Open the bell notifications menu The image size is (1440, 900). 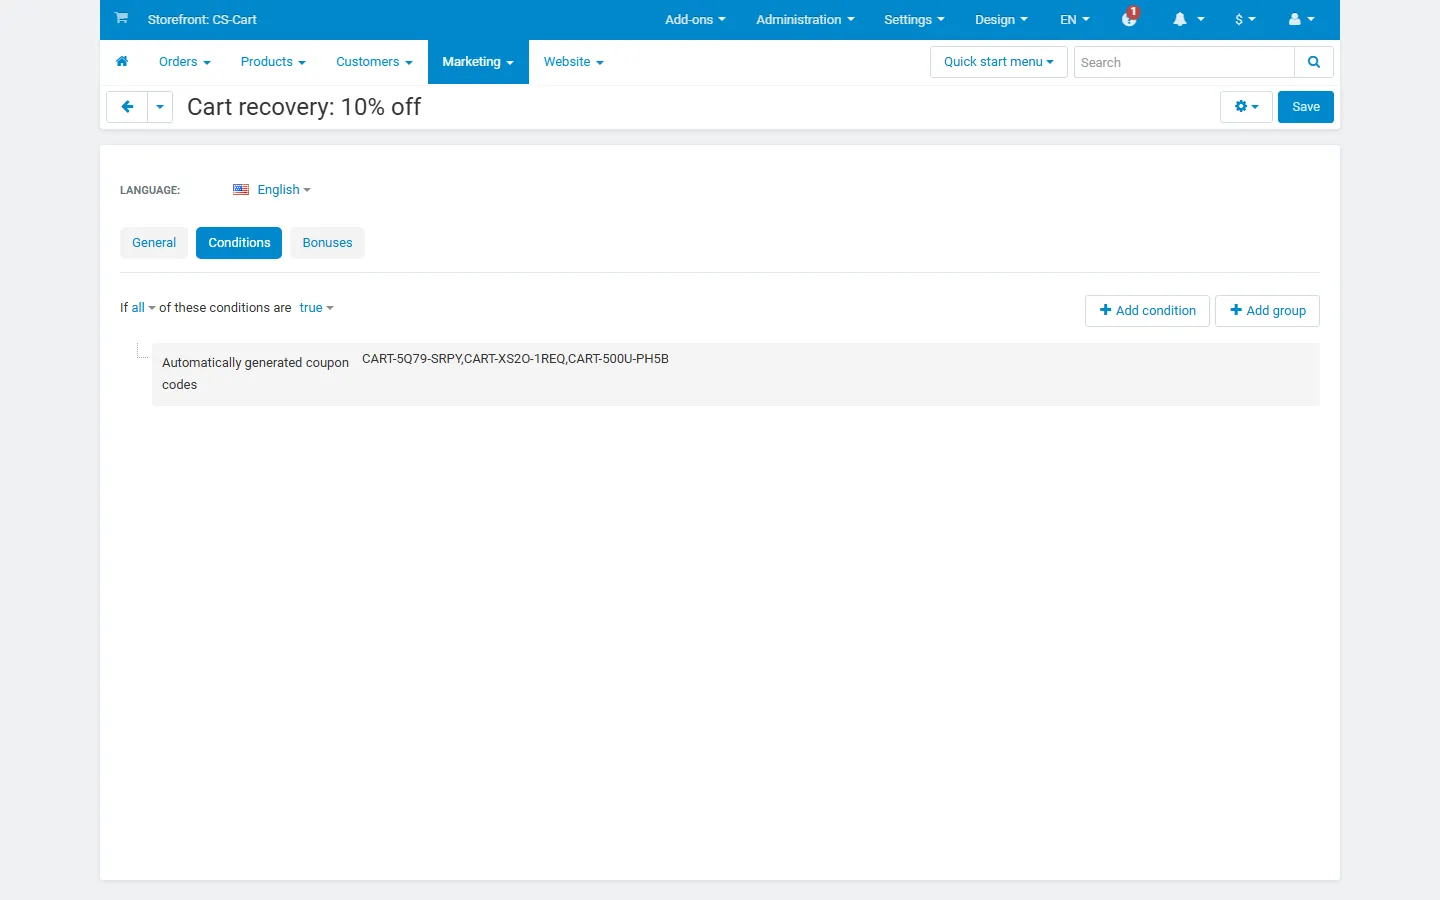[1188, 19]
